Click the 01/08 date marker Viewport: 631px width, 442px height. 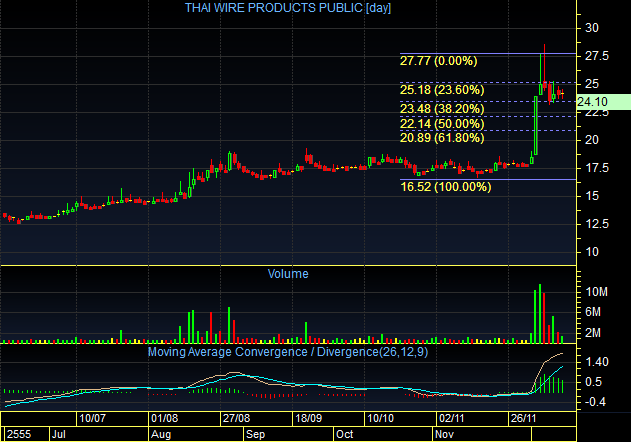click(164, 418)
